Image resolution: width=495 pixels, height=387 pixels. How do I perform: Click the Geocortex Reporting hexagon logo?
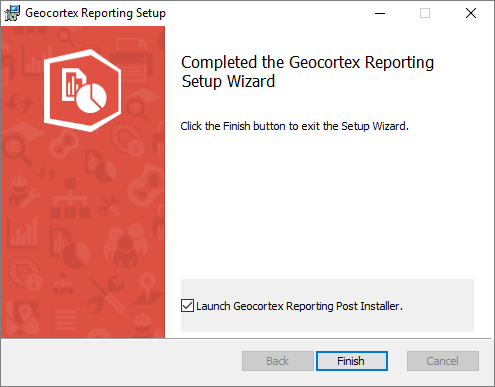click(82, 90)
